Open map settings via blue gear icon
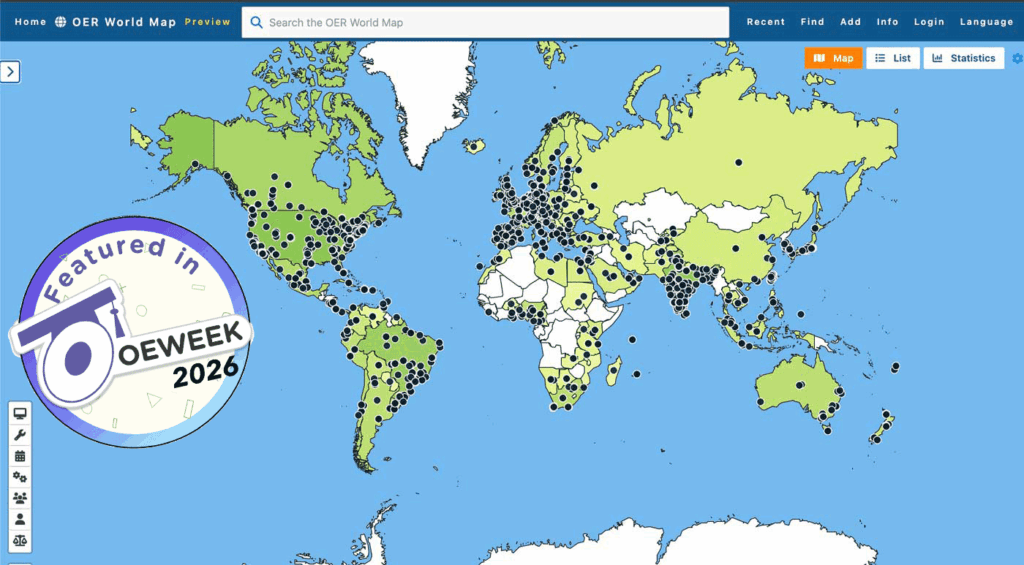The width and height of the screenshot is (1024, 565). tap(1017, 58)
